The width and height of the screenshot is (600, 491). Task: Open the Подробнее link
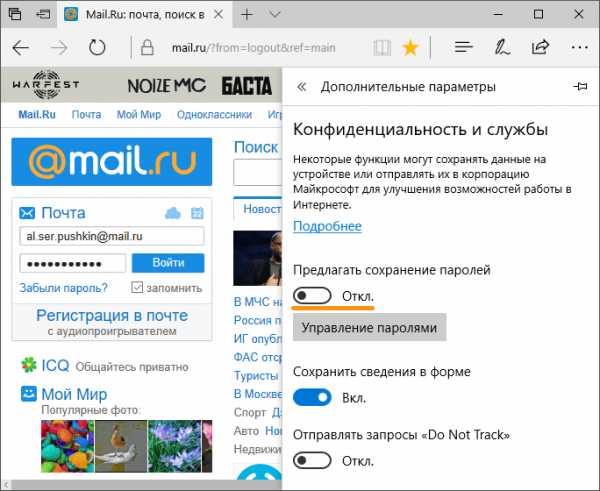327,226
